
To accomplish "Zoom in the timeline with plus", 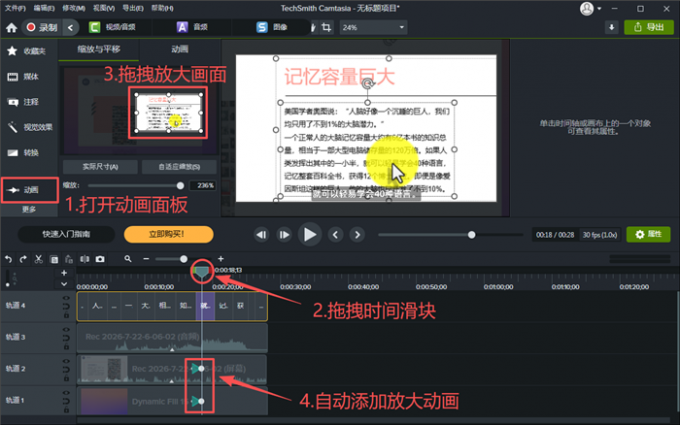I will click(221, 259).
